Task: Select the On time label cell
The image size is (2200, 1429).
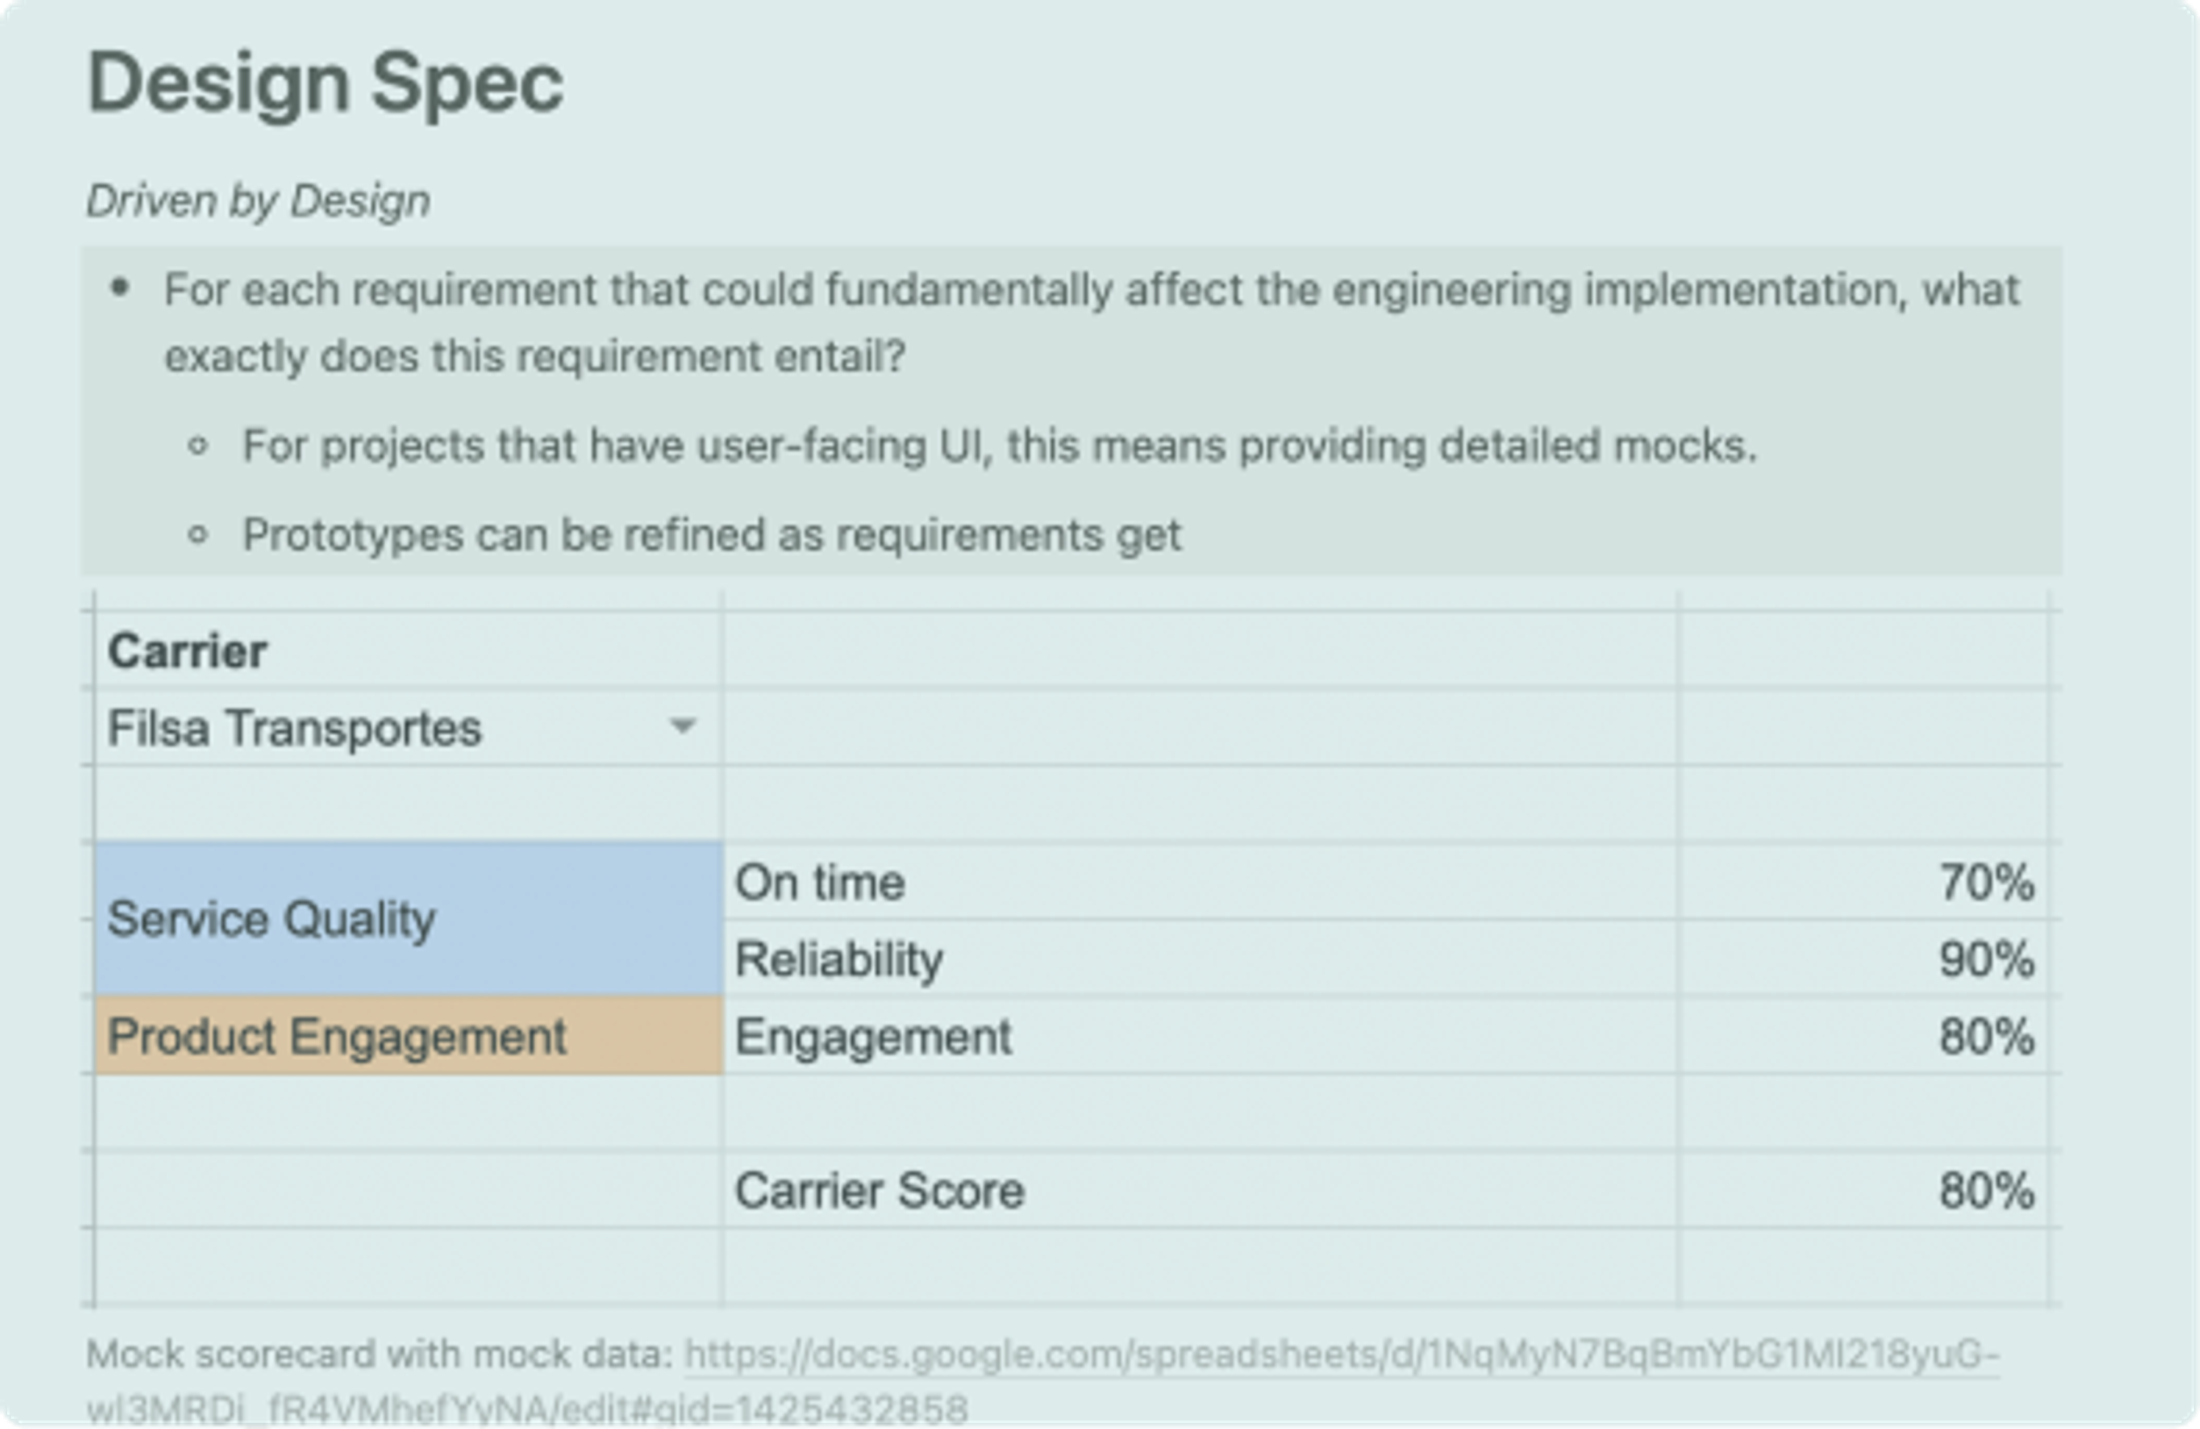Action: 820,883
